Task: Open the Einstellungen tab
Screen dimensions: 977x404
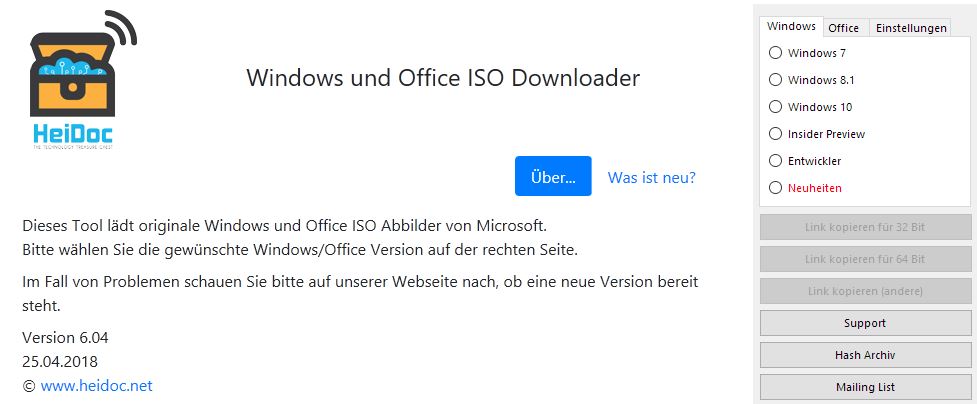Action: (x=910, y=28)
